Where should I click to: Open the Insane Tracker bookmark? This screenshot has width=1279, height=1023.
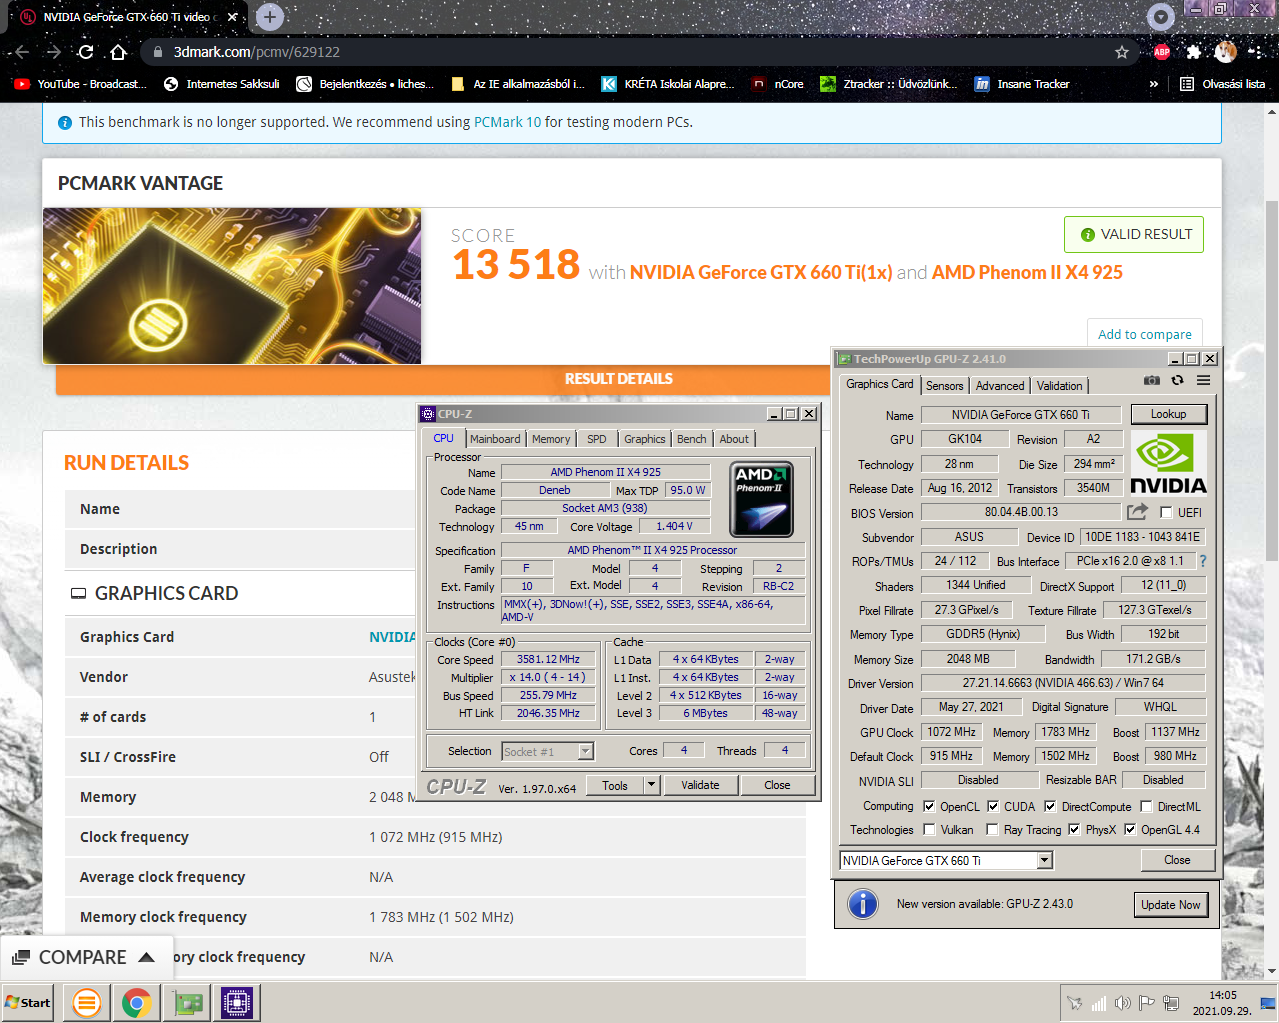1022,84
